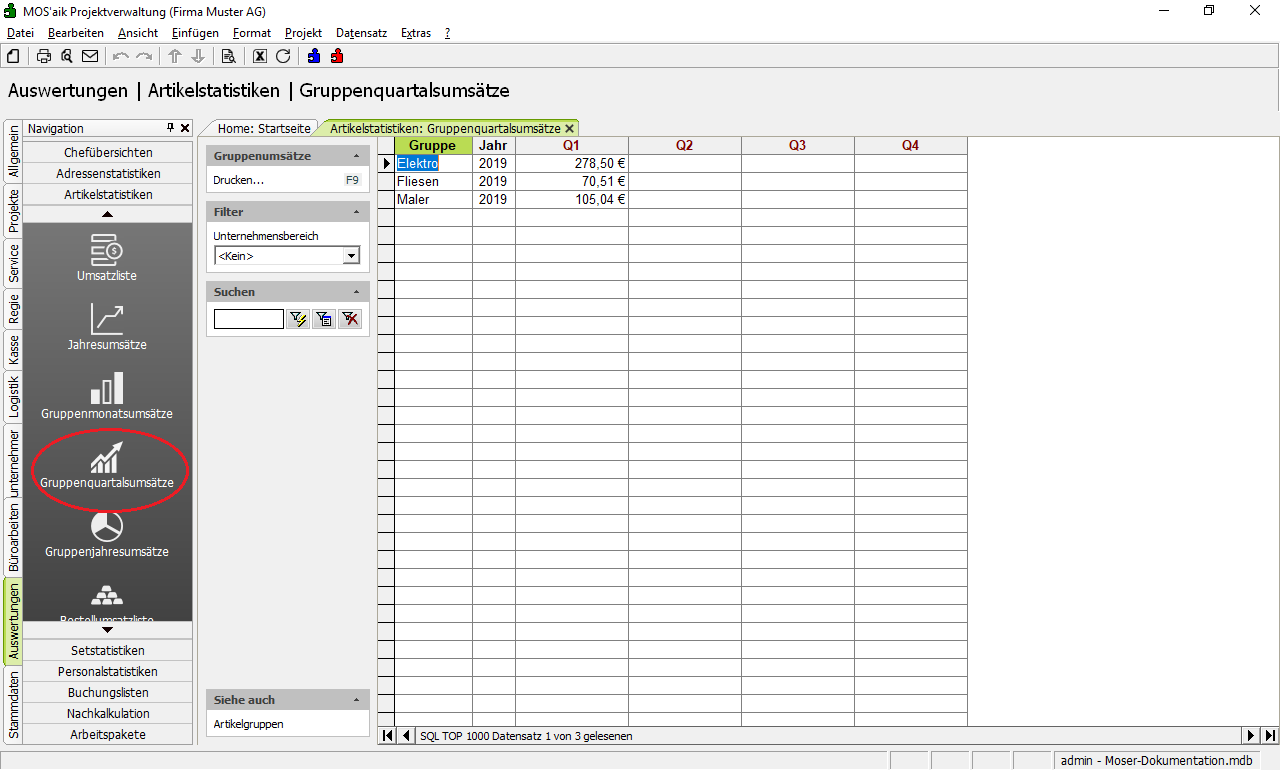Click Drucken... in Gruppenumsätze panel

(x=239, y=180)
